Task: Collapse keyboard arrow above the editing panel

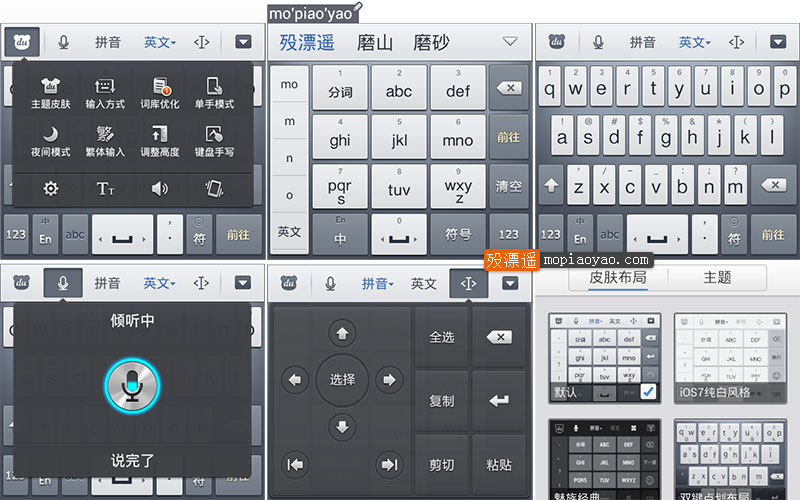Action: pyautogui.click(x=510, y=283)
